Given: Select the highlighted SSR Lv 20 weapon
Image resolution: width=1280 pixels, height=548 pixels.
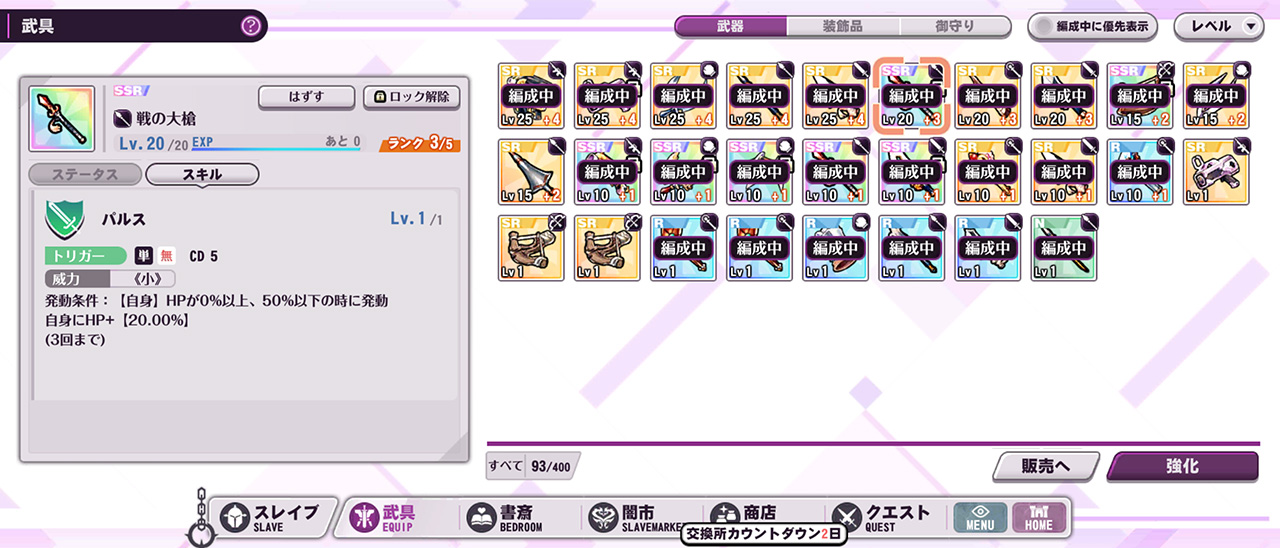Looking at the screenshot, I should [x=910, y=95].
